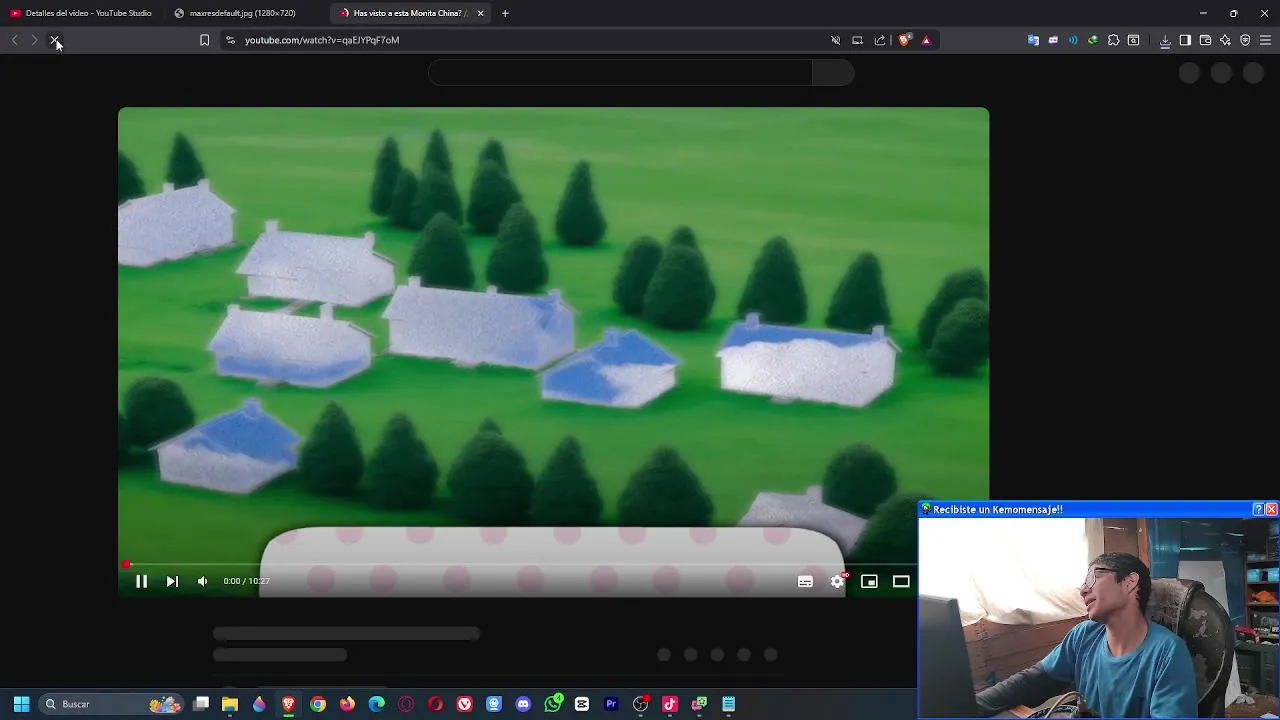
Task: Open the Brave Shields lion icon
Action: click(905, 40)
